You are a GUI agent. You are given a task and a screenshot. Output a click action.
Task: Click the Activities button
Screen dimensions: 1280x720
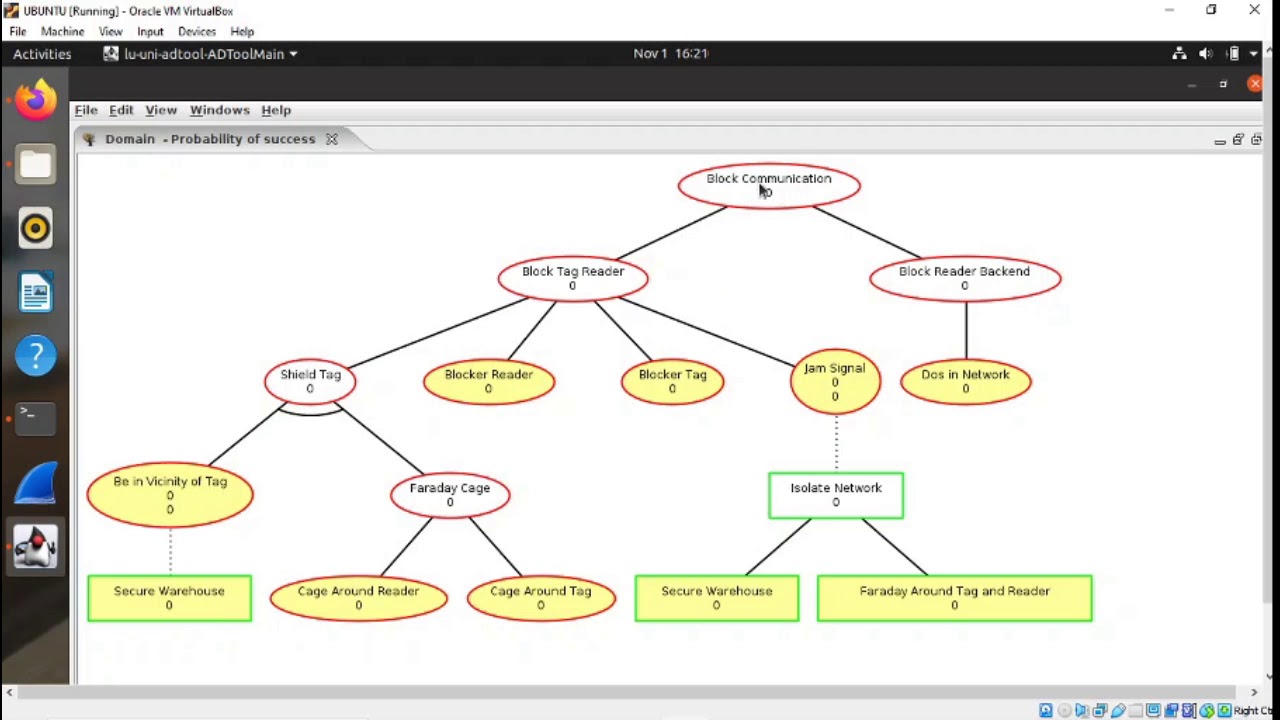pyautogui.click(x=42, y=54)
